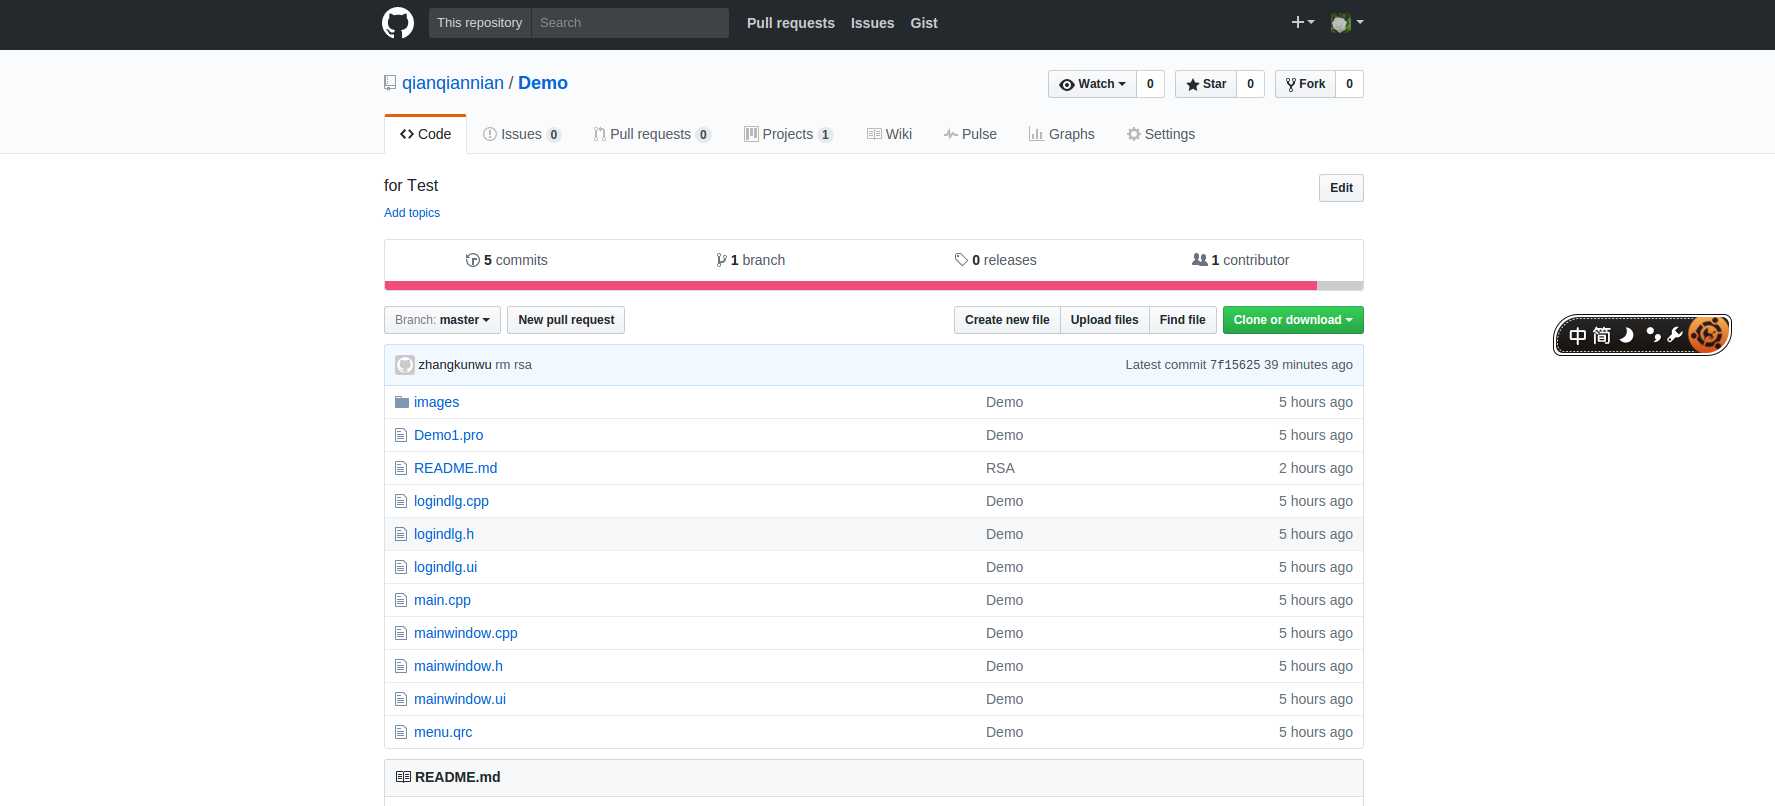Image resolution: width=1775 pixels, height=806 pixels.
Task: Open the Add topics link
Action: coord(412,213)
